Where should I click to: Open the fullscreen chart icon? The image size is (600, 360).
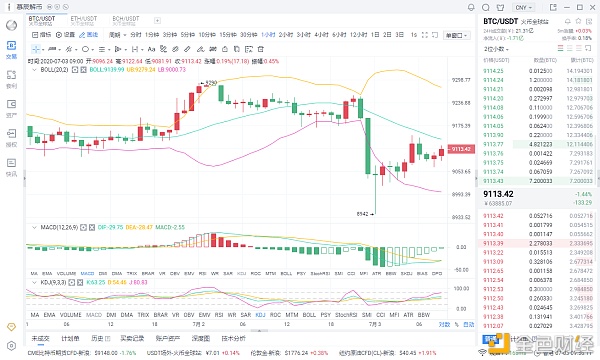[425, 35]
